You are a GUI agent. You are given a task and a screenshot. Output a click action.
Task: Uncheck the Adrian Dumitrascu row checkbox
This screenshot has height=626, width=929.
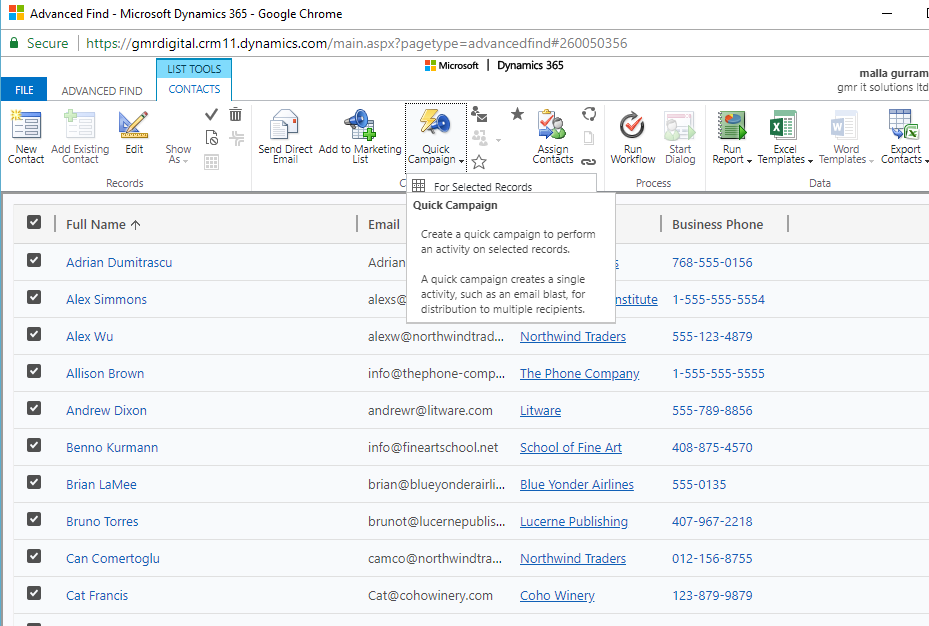pyautogui.click(x=34, y=260)
